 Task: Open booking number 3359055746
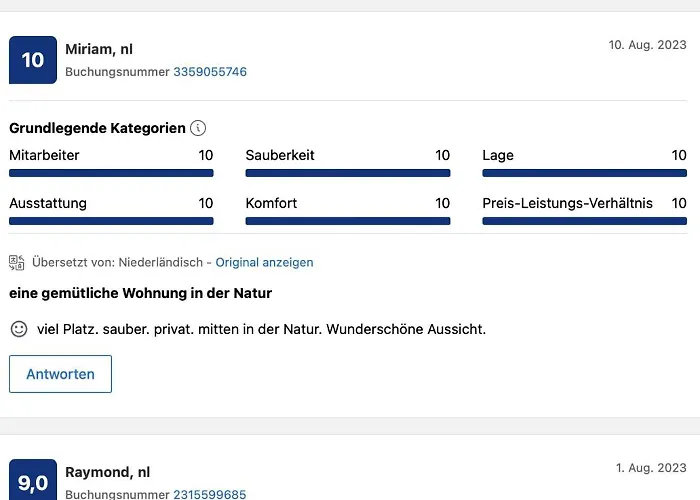click(210, 72)
